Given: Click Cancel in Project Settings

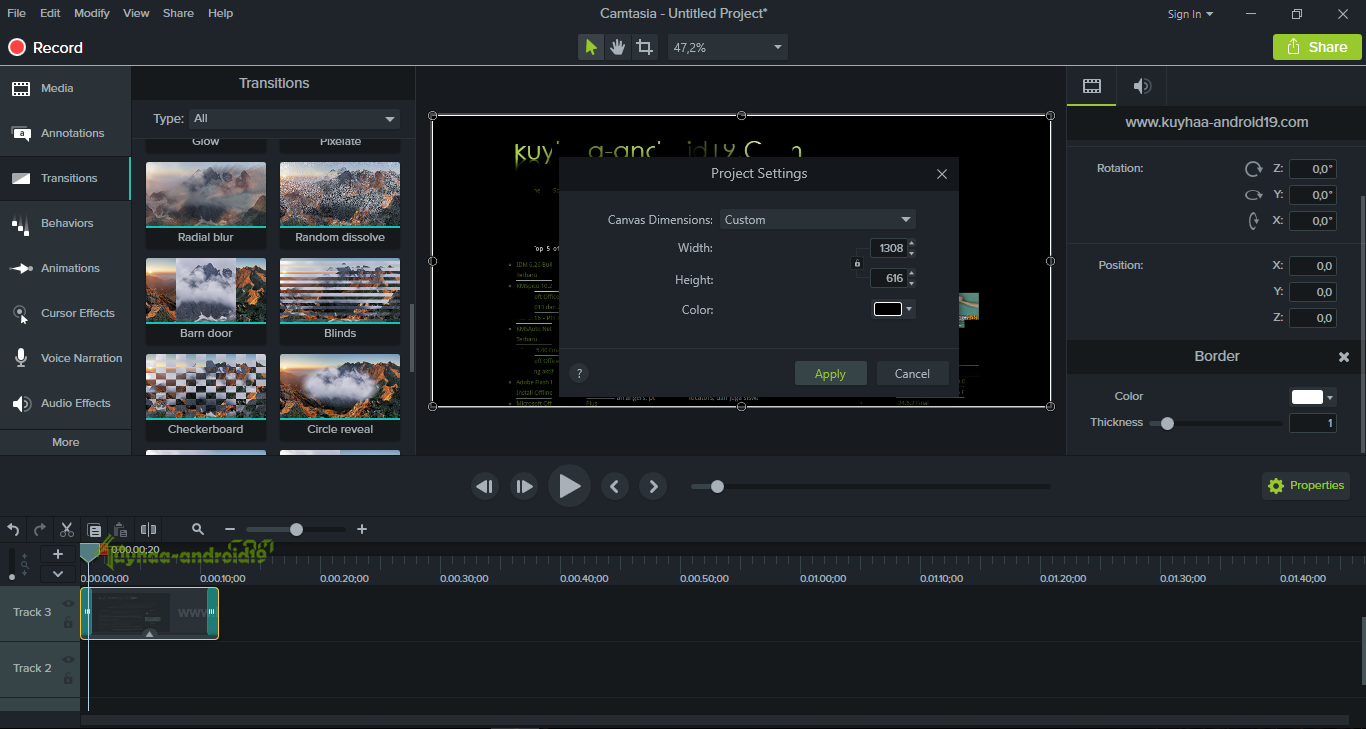Looking at the screenshot, I should 912,373.
